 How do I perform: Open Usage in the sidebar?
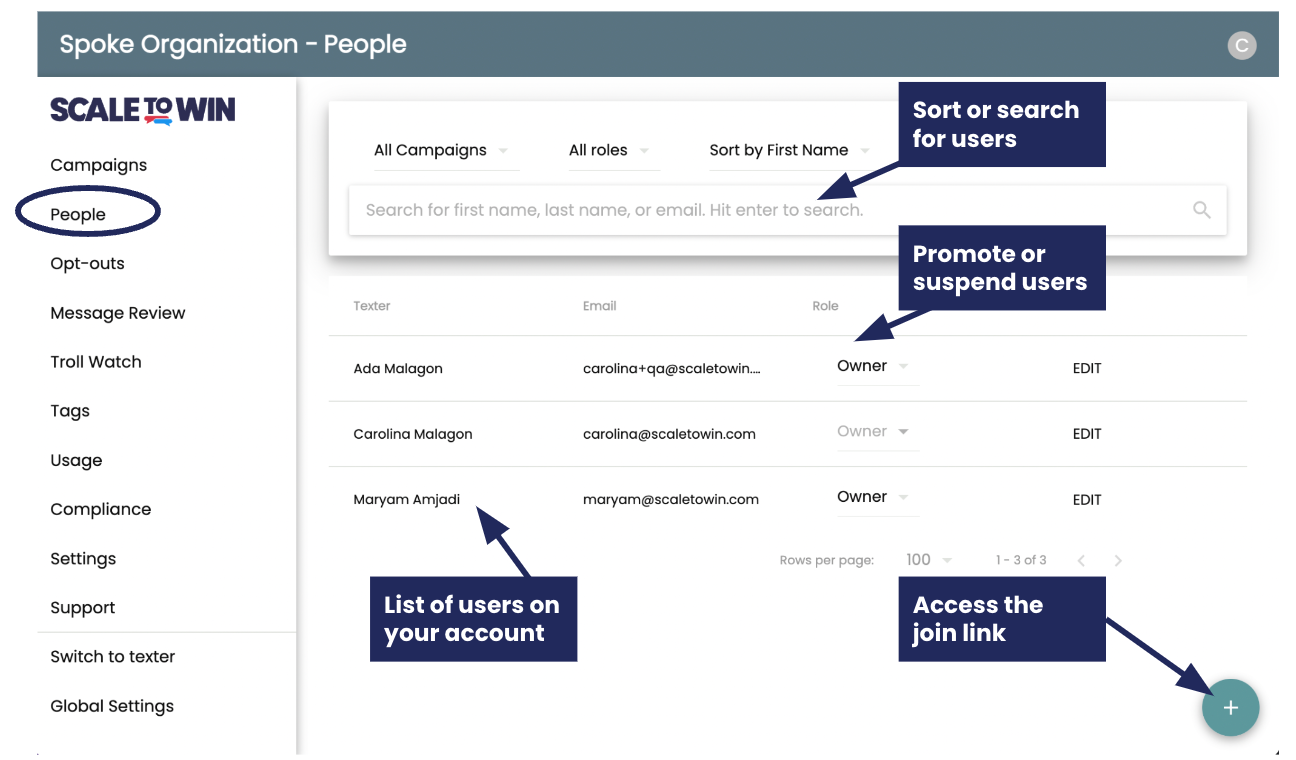click(x=76, y=460)
